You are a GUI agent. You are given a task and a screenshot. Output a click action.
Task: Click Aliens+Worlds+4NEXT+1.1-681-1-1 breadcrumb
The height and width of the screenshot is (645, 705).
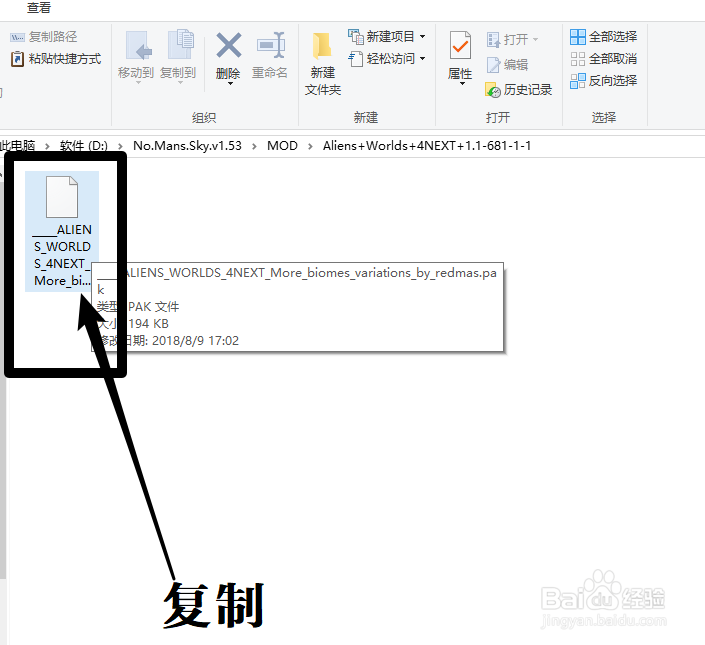[x=427, y=146]
